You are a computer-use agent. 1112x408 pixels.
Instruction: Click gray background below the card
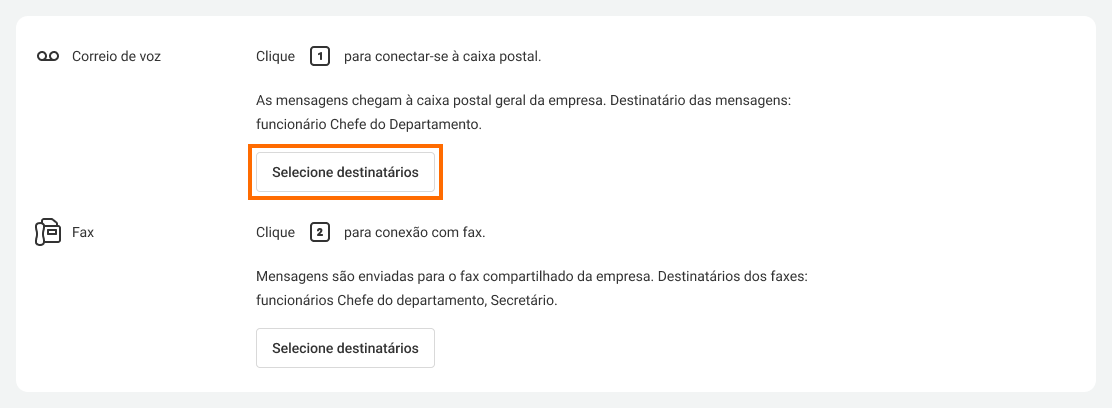tap(556, 401)
